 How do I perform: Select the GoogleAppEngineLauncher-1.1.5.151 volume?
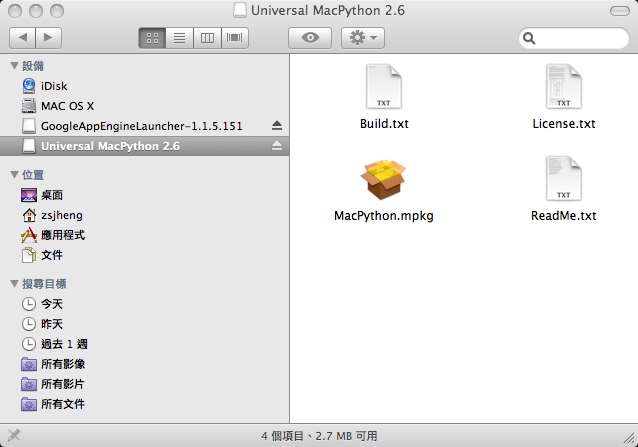144,126
